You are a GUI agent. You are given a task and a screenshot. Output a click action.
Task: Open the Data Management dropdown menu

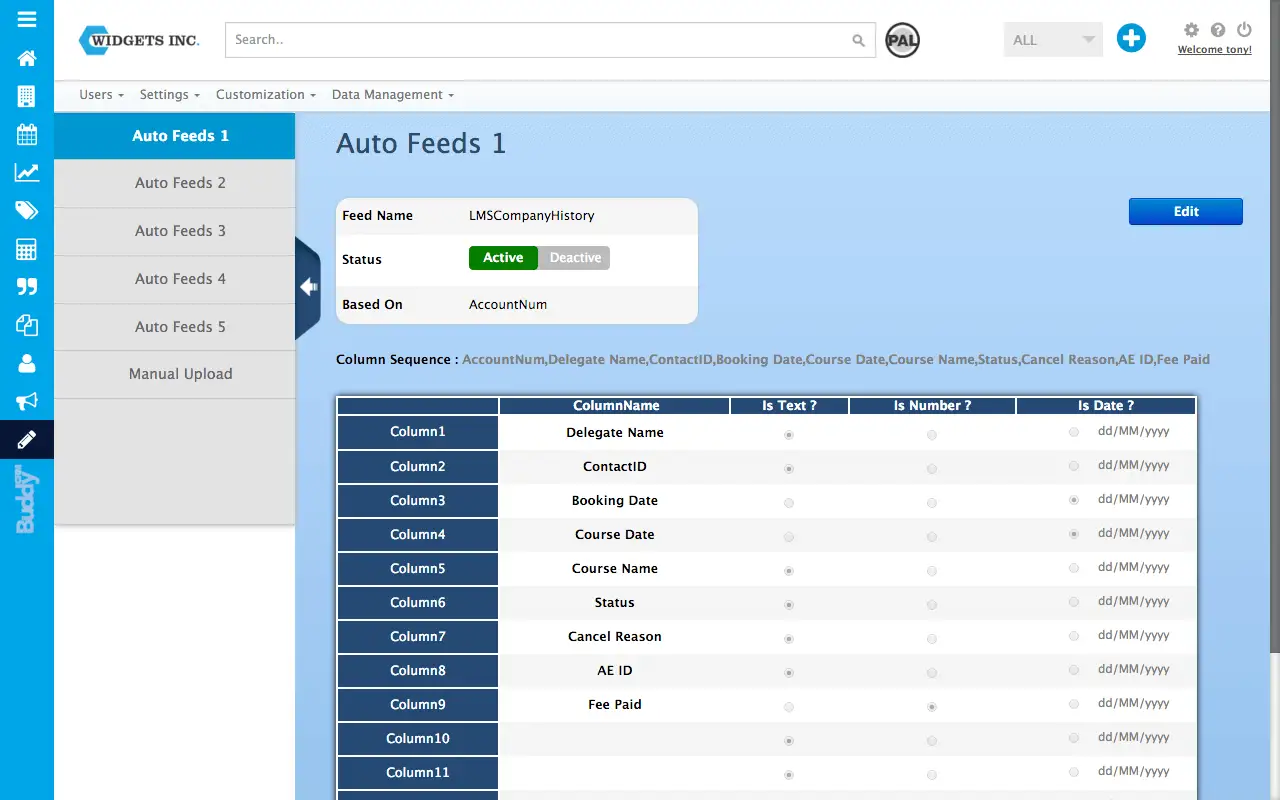pos(392,95)
